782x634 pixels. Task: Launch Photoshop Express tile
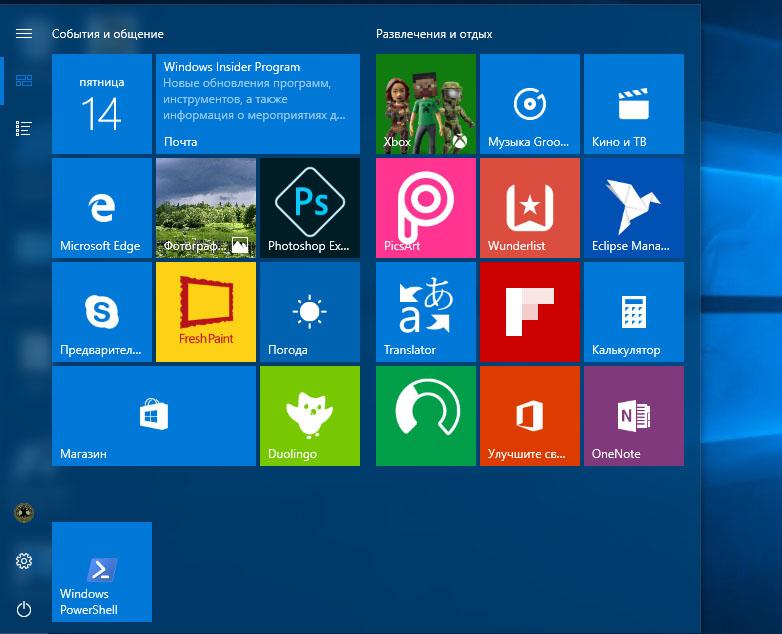point(310,208)
